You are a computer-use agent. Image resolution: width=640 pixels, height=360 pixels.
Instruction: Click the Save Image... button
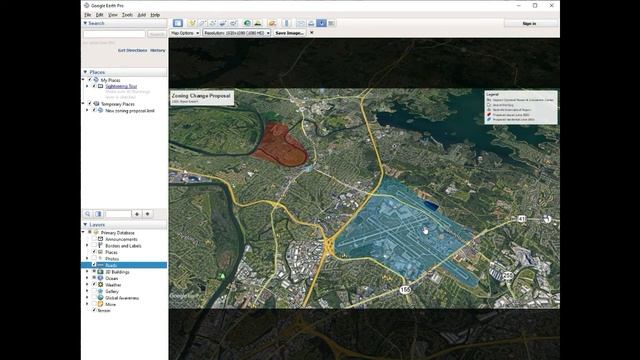[289, 33]
